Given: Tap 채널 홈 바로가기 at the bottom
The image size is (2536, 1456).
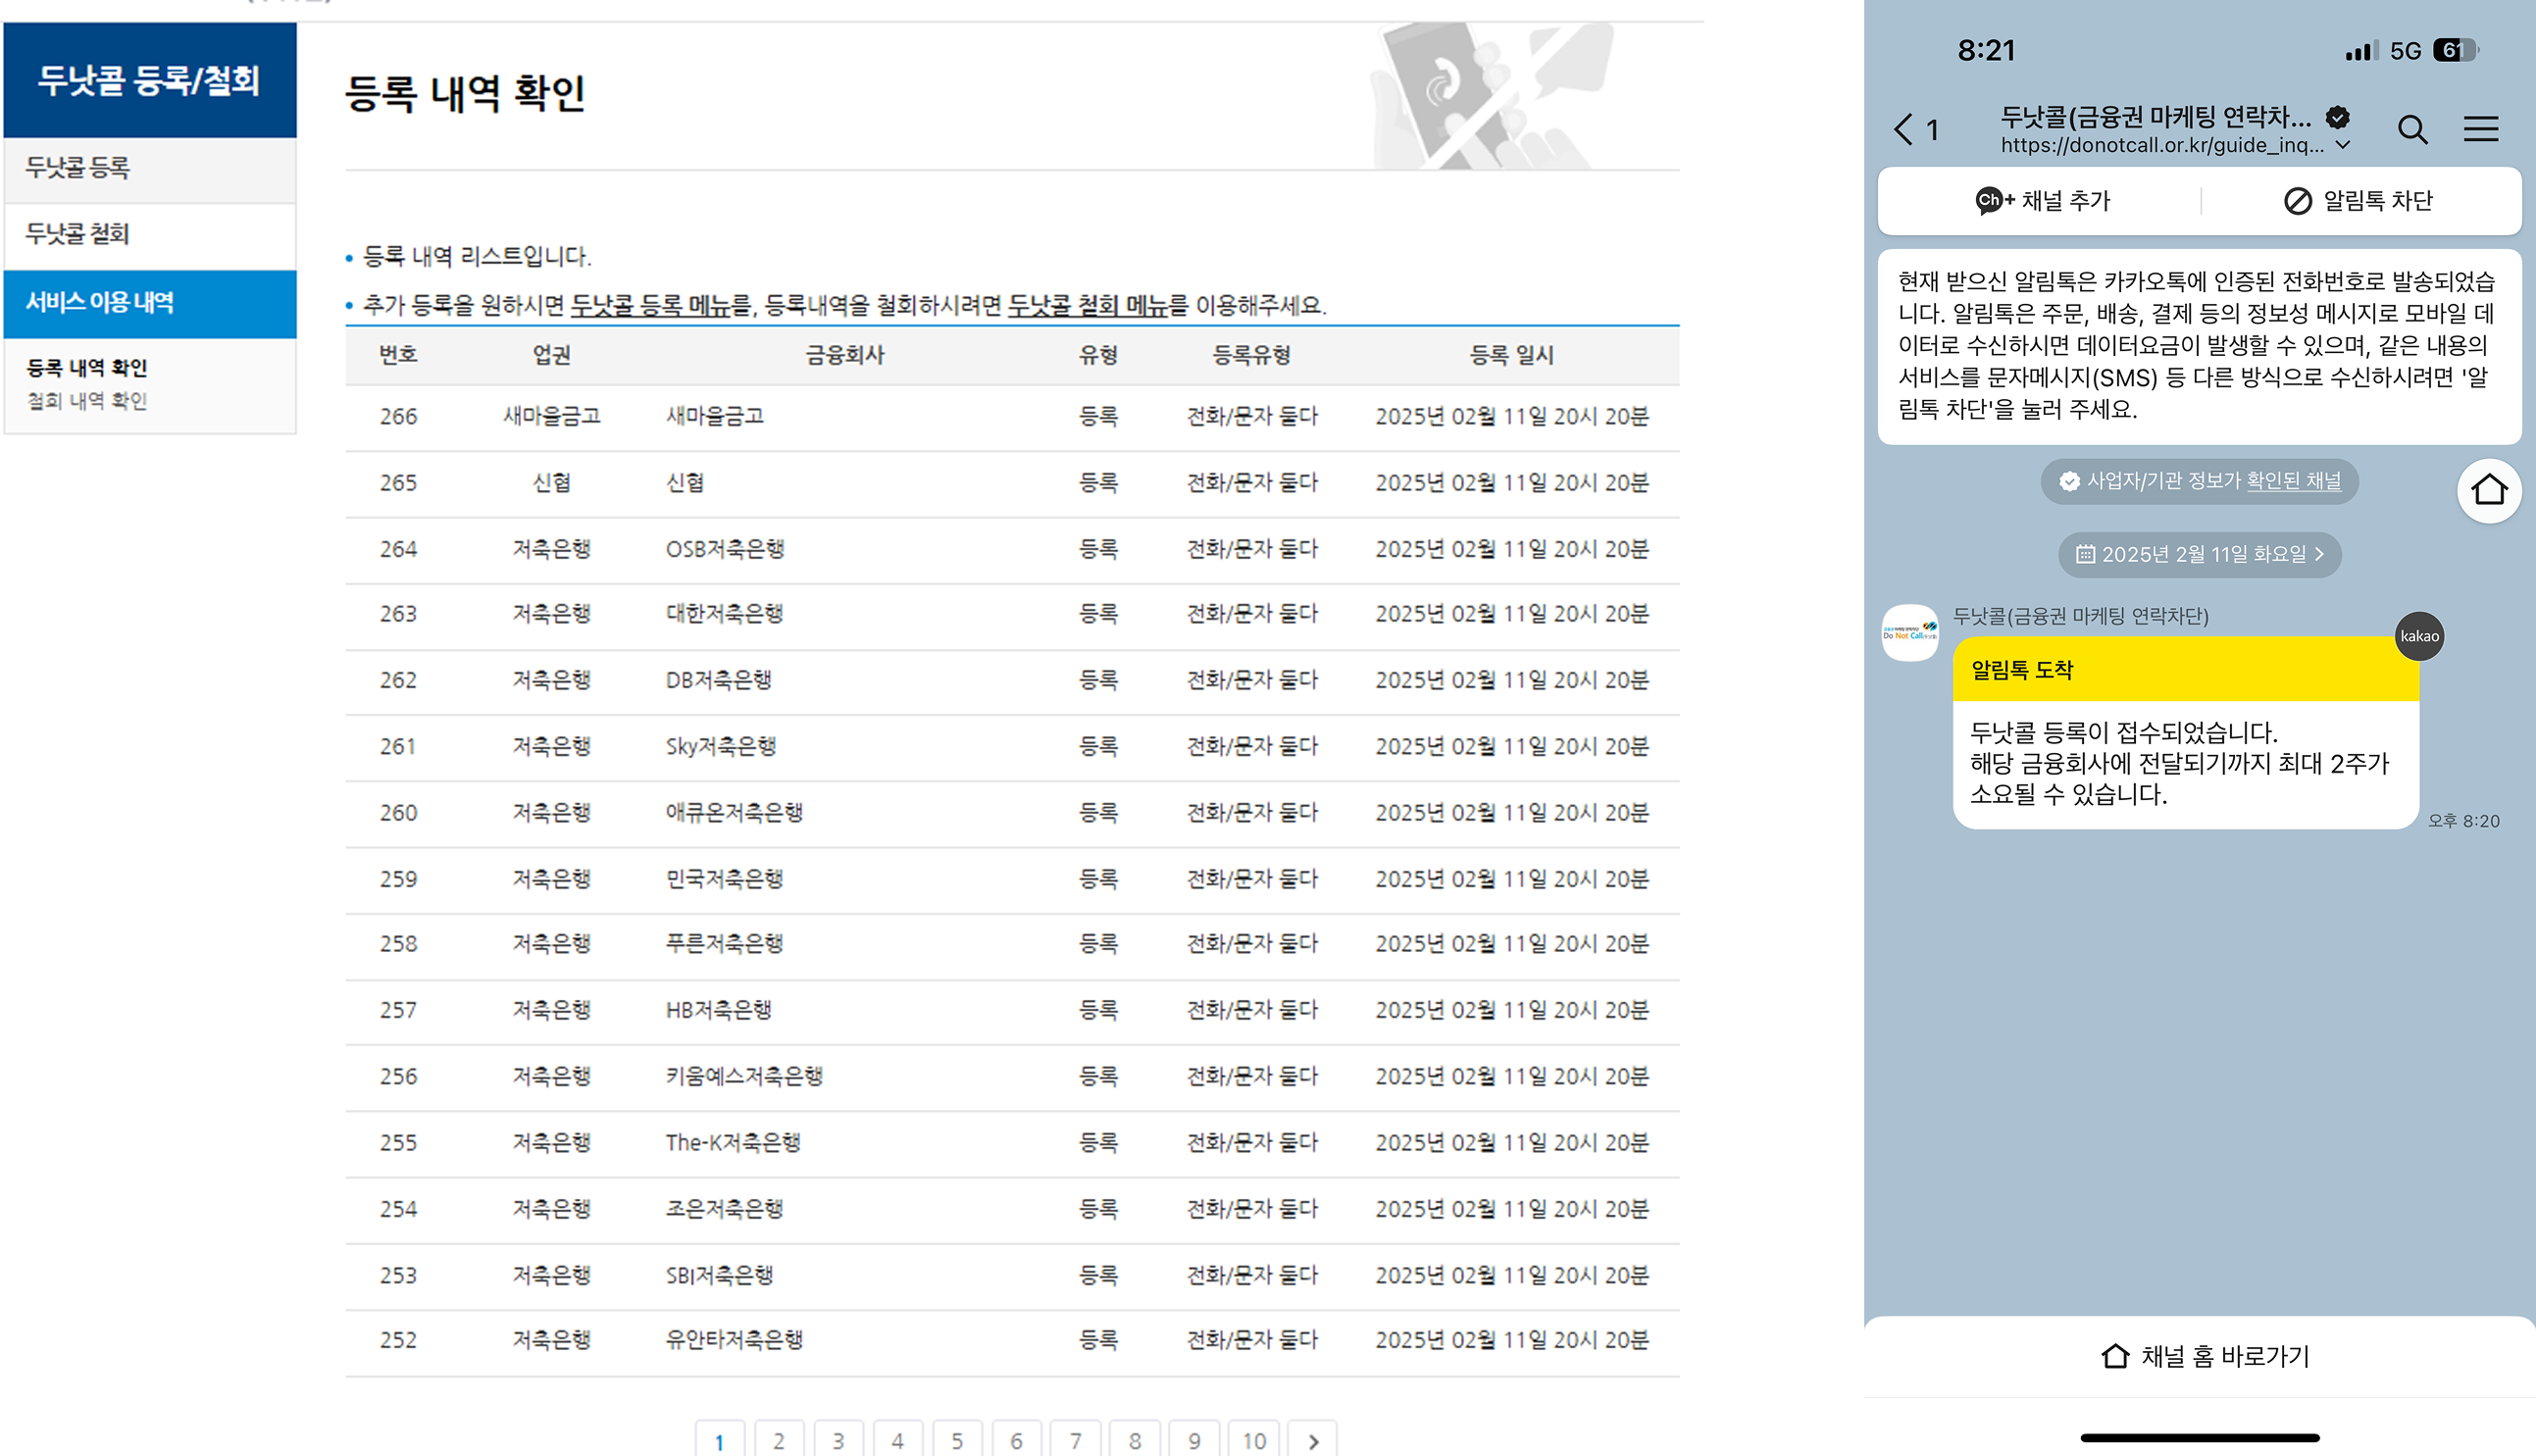Looking at the screenshot, I should (2205, 1356).
